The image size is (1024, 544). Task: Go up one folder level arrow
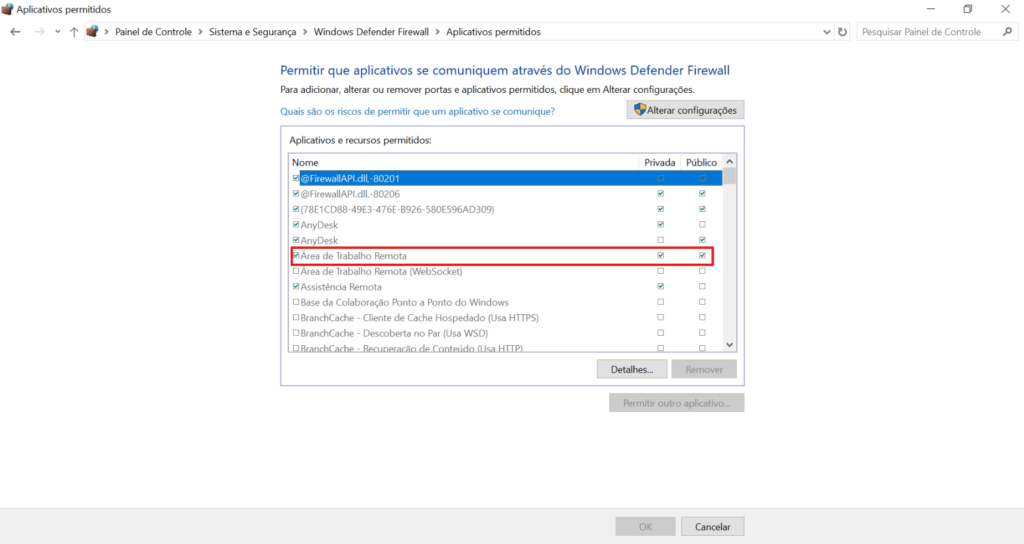(74, 31)
